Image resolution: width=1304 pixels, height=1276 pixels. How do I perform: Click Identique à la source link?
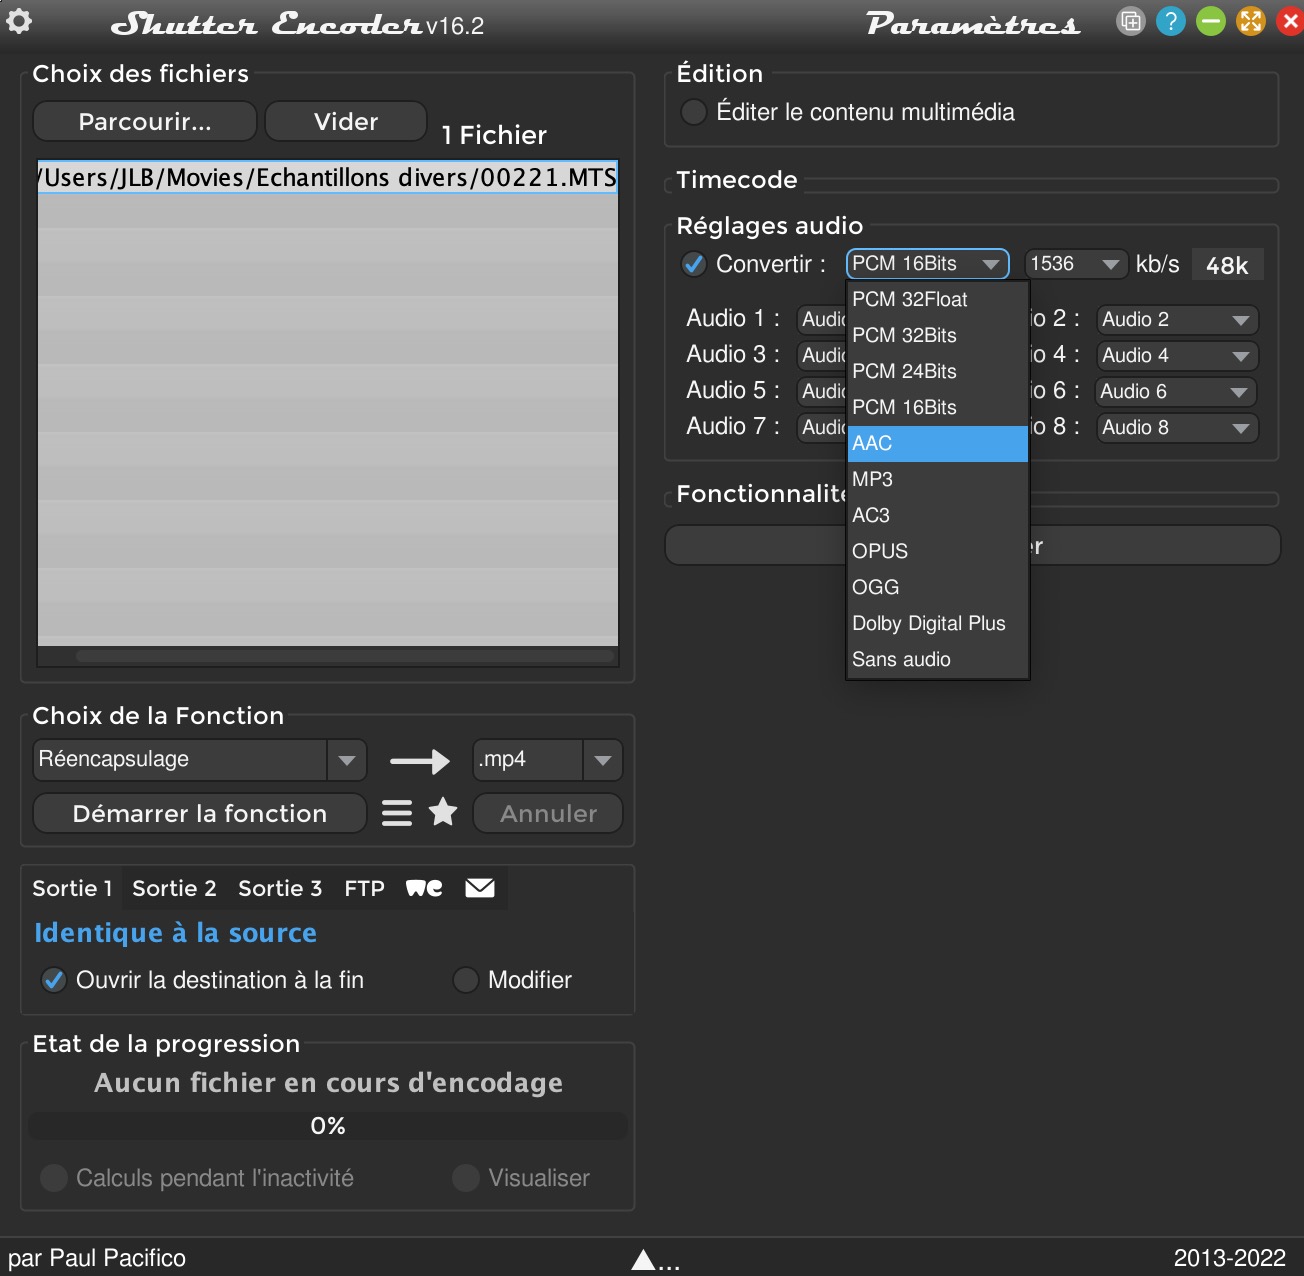coord(175,933)
